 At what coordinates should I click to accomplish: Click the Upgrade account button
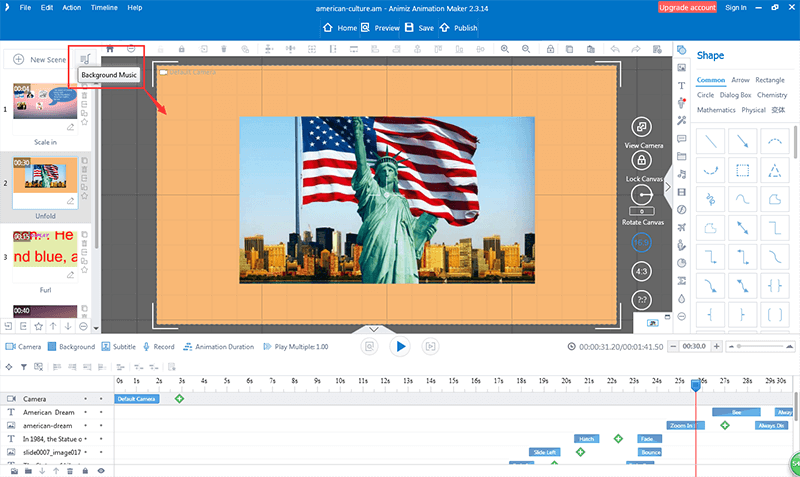[687, 8]
